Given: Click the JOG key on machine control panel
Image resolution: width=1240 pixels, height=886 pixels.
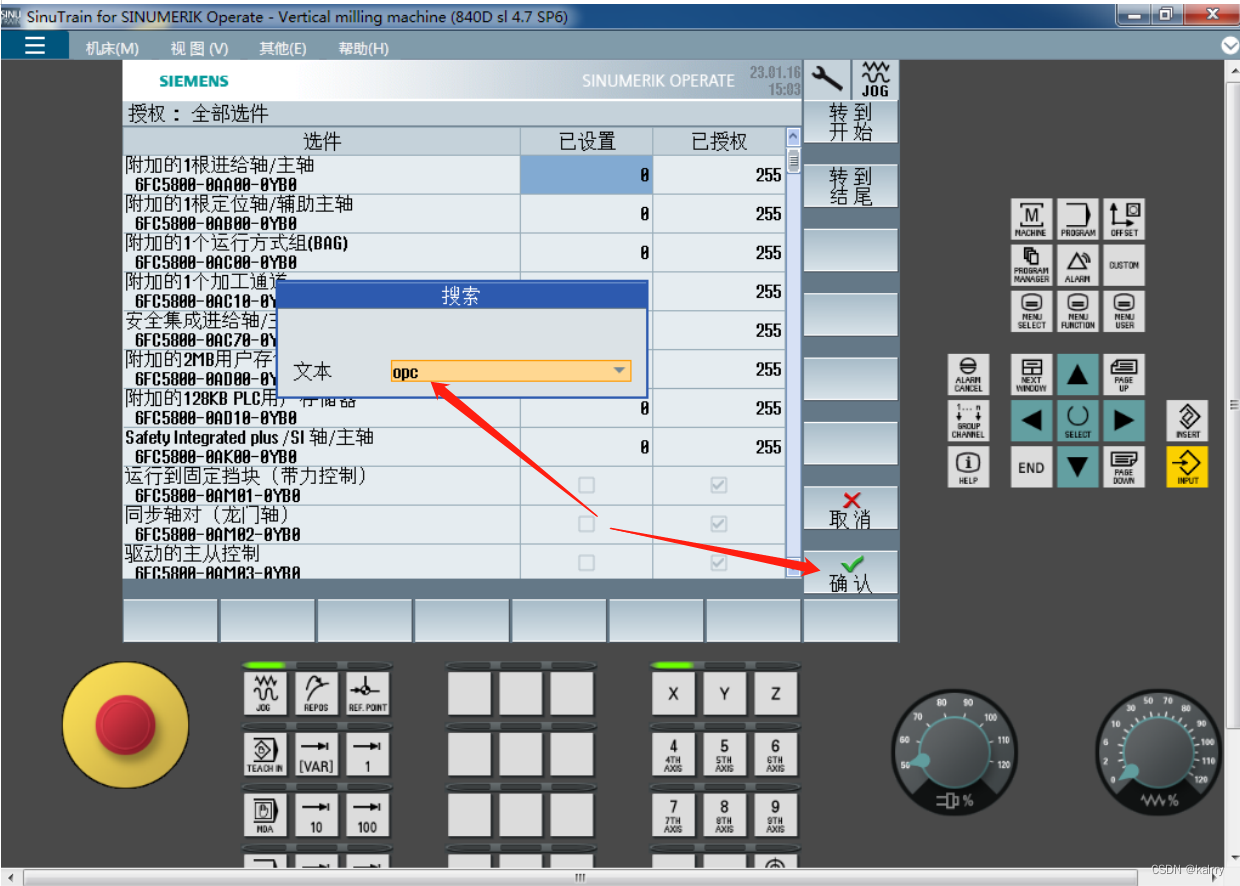Looking at the screenshot, I should pos(264,693).
